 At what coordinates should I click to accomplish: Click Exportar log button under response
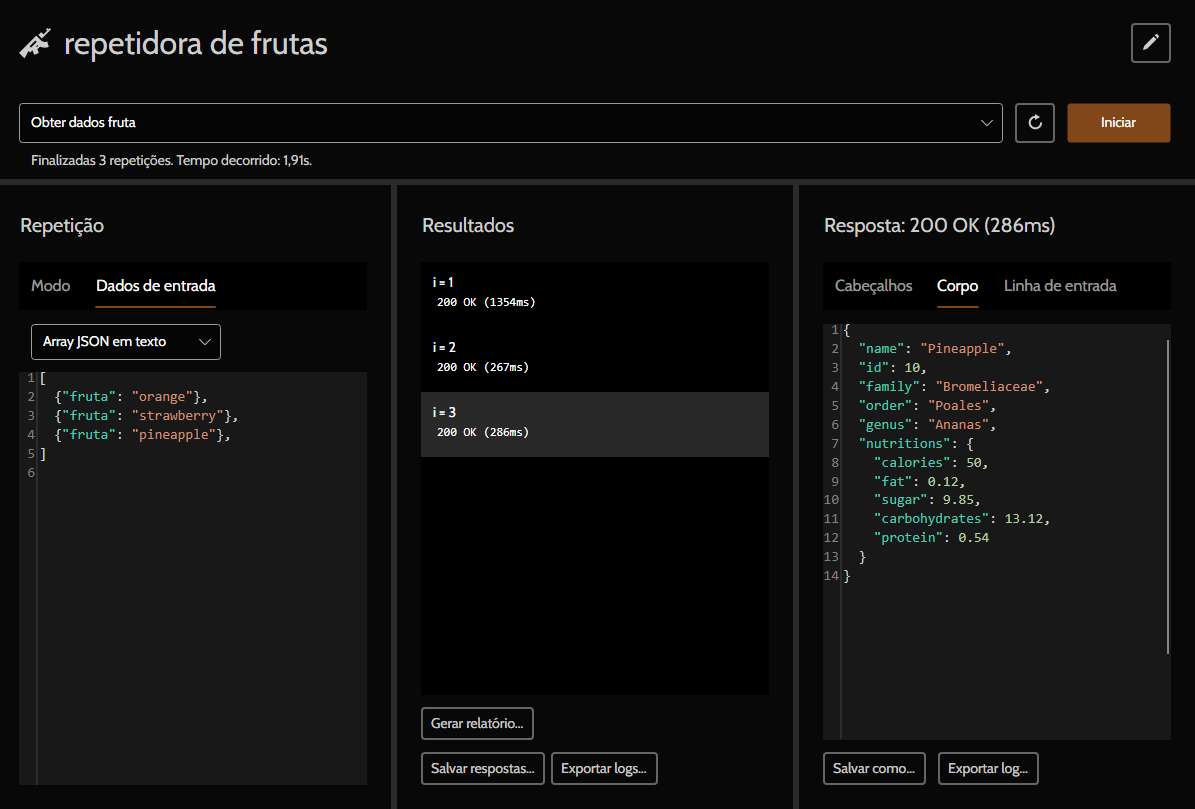(x=988, y=769)
